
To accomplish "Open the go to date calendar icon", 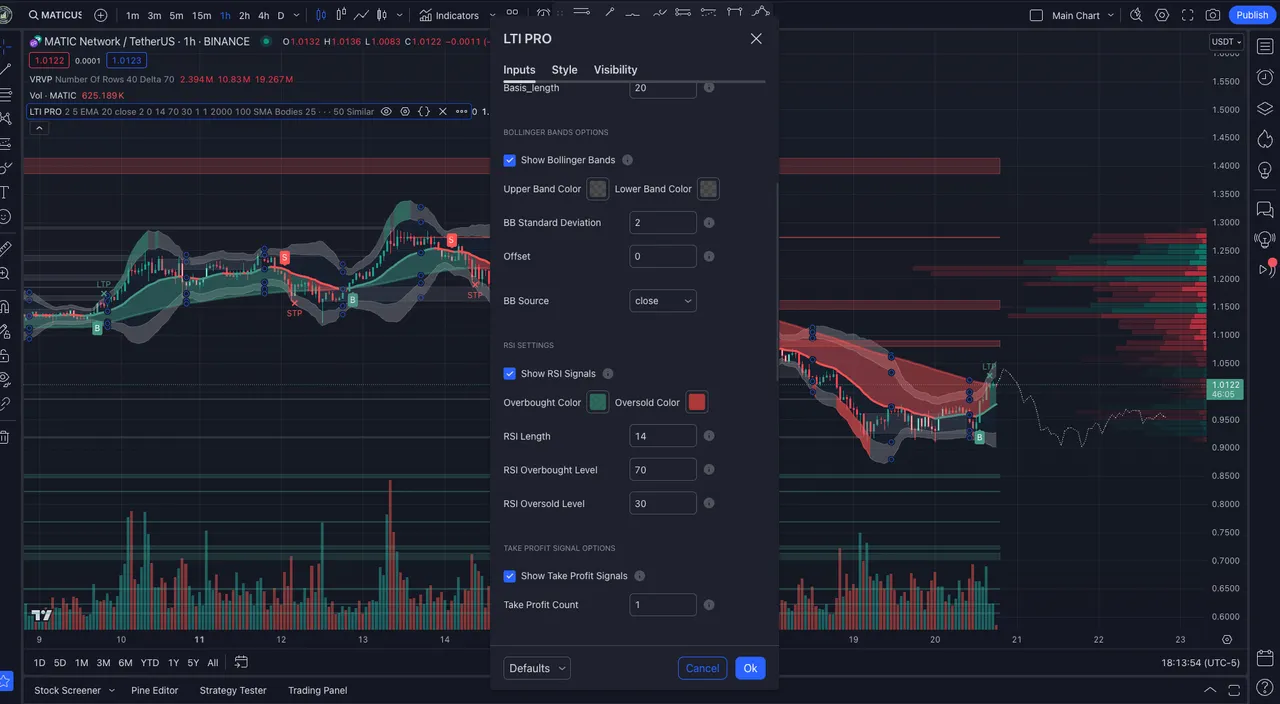I will [x=241, y=662].
